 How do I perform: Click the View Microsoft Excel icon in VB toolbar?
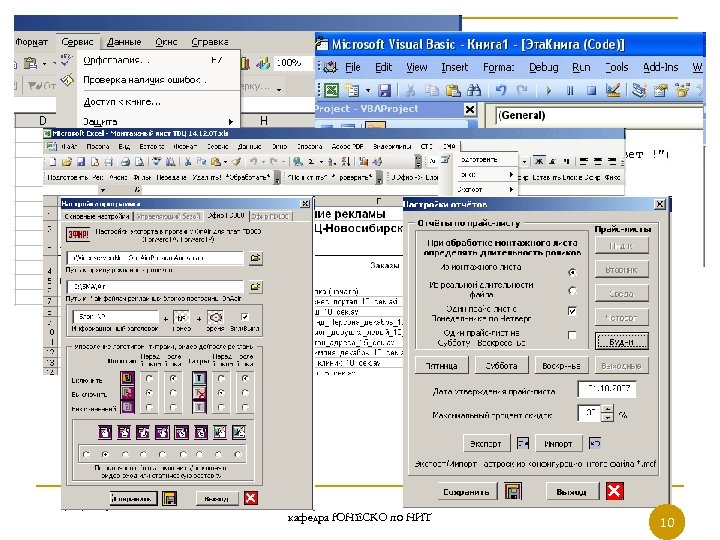pyautogui.click(x=331, y=90)
